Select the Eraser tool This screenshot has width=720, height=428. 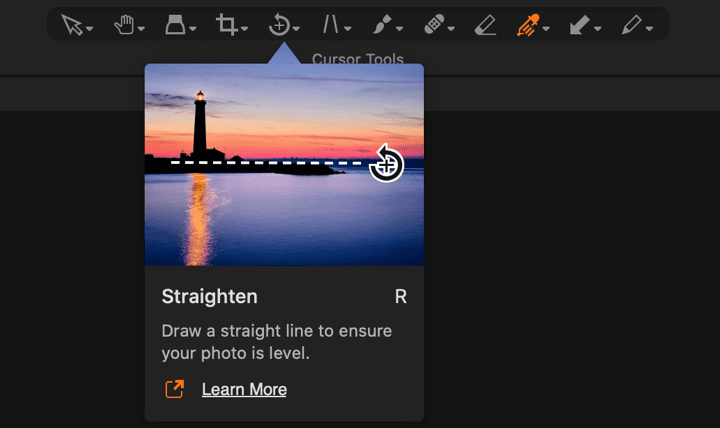[x=486, y=25]
